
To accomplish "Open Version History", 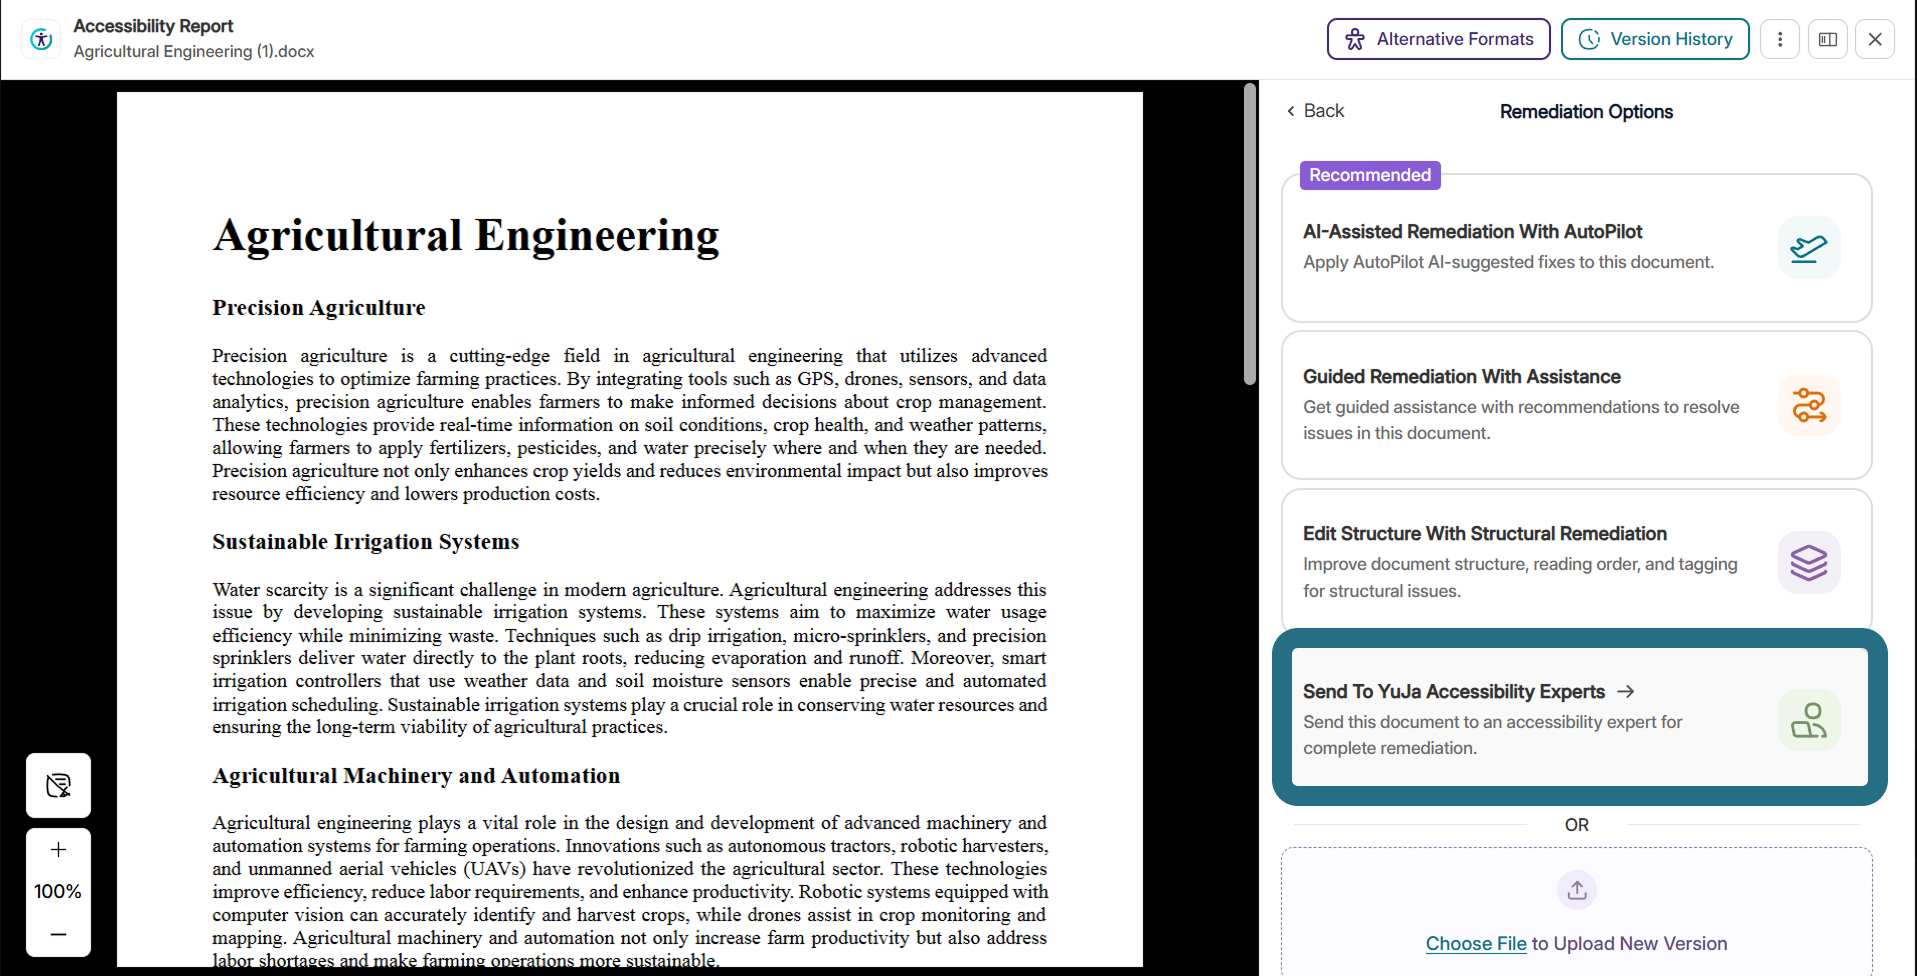I will point(1655,39).
